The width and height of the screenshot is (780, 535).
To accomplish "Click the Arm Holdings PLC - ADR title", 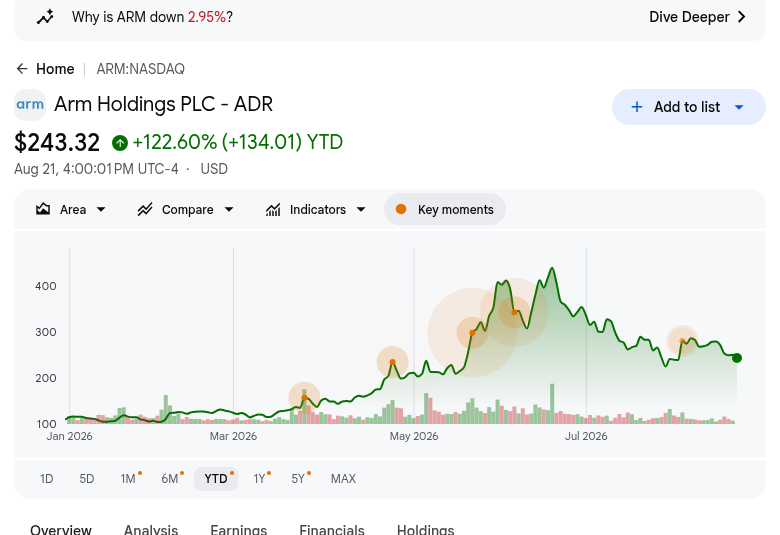I will pyautogui.click(x=164, y=105).
